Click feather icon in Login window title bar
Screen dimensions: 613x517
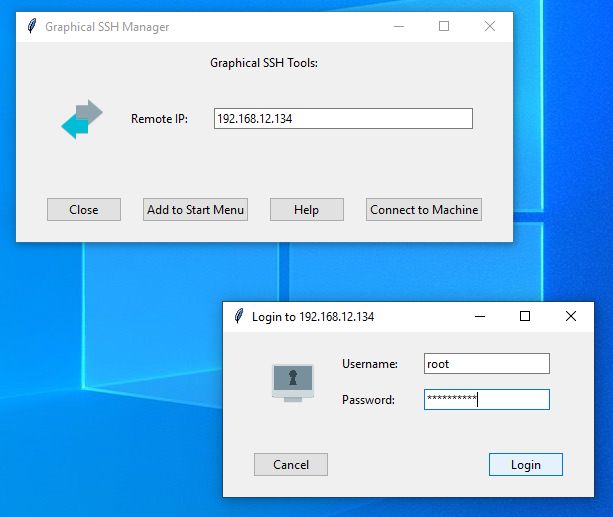coord(239,316)
